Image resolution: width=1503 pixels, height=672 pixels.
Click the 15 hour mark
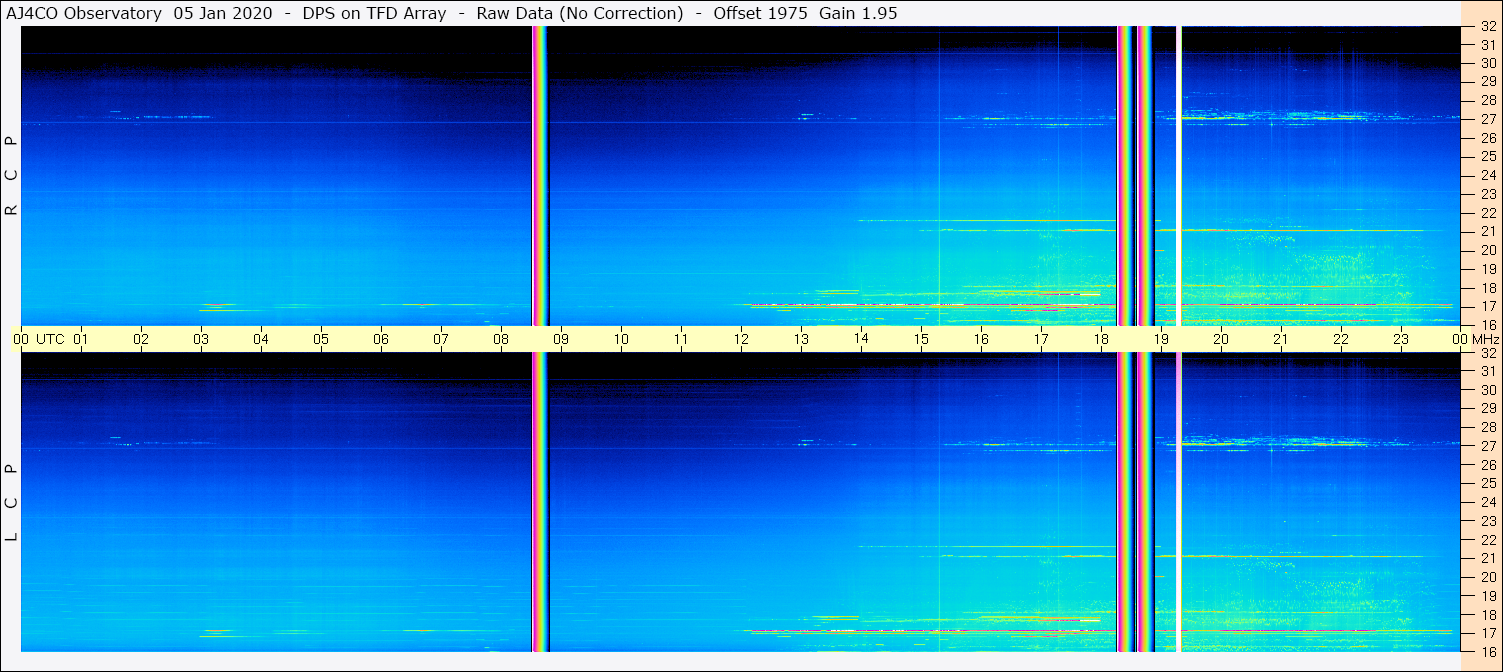point(921,339)
